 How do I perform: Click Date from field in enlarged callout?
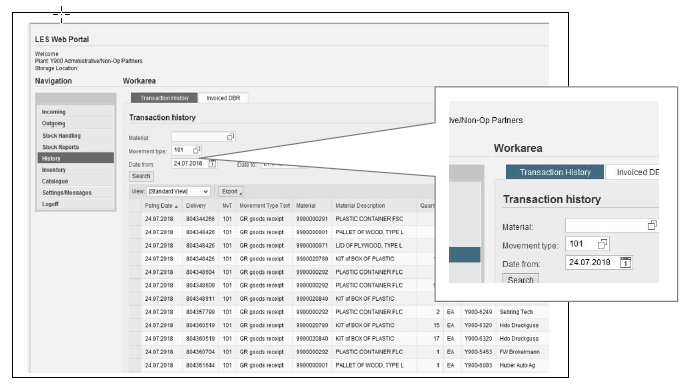pyautogui.click(x=598, y=262)
